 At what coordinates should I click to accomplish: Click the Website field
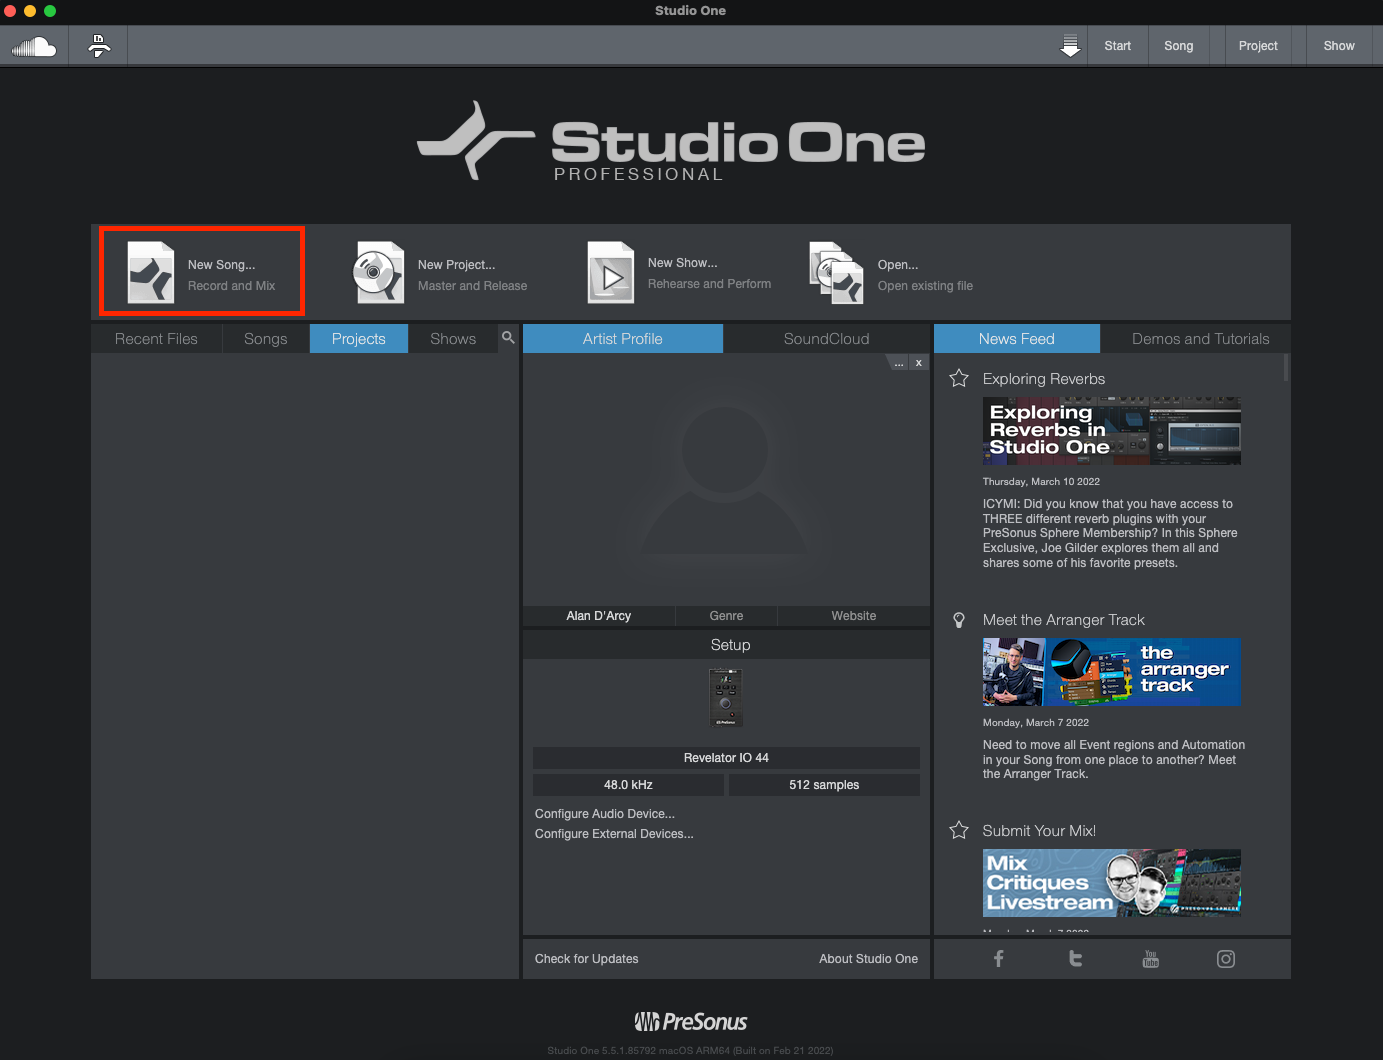pos(854,616)
